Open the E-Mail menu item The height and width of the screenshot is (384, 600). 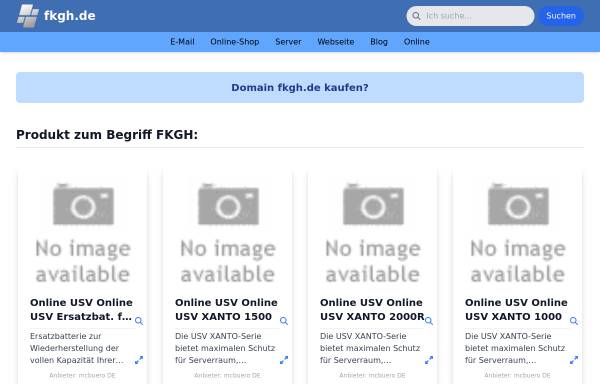(183, 42)
